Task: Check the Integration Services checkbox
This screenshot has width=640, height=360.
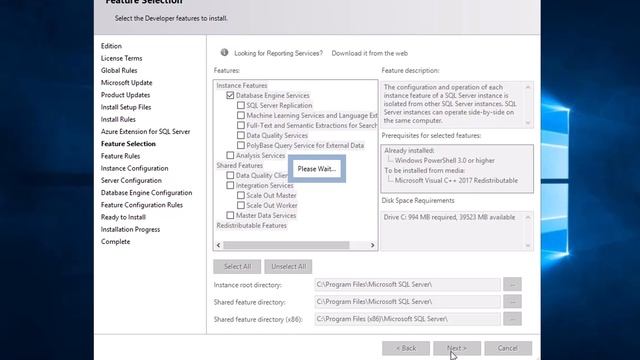Action: pyautogui.click(x=230, y=185)
